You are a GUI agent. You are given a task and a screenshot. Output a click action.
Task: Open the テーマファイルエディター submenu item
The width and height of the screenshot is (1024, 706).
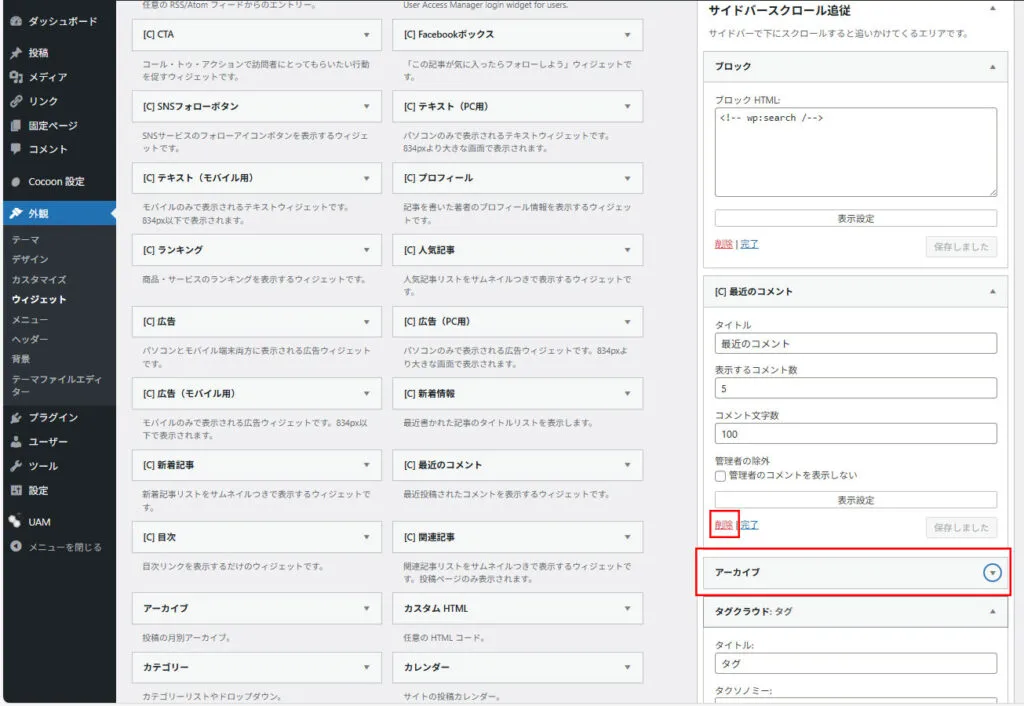55,386
